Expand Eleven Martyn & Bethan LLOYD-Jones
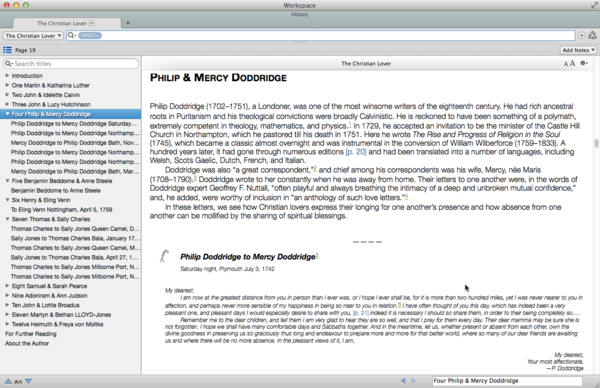 pyautogui.click(x=7, y=315)
